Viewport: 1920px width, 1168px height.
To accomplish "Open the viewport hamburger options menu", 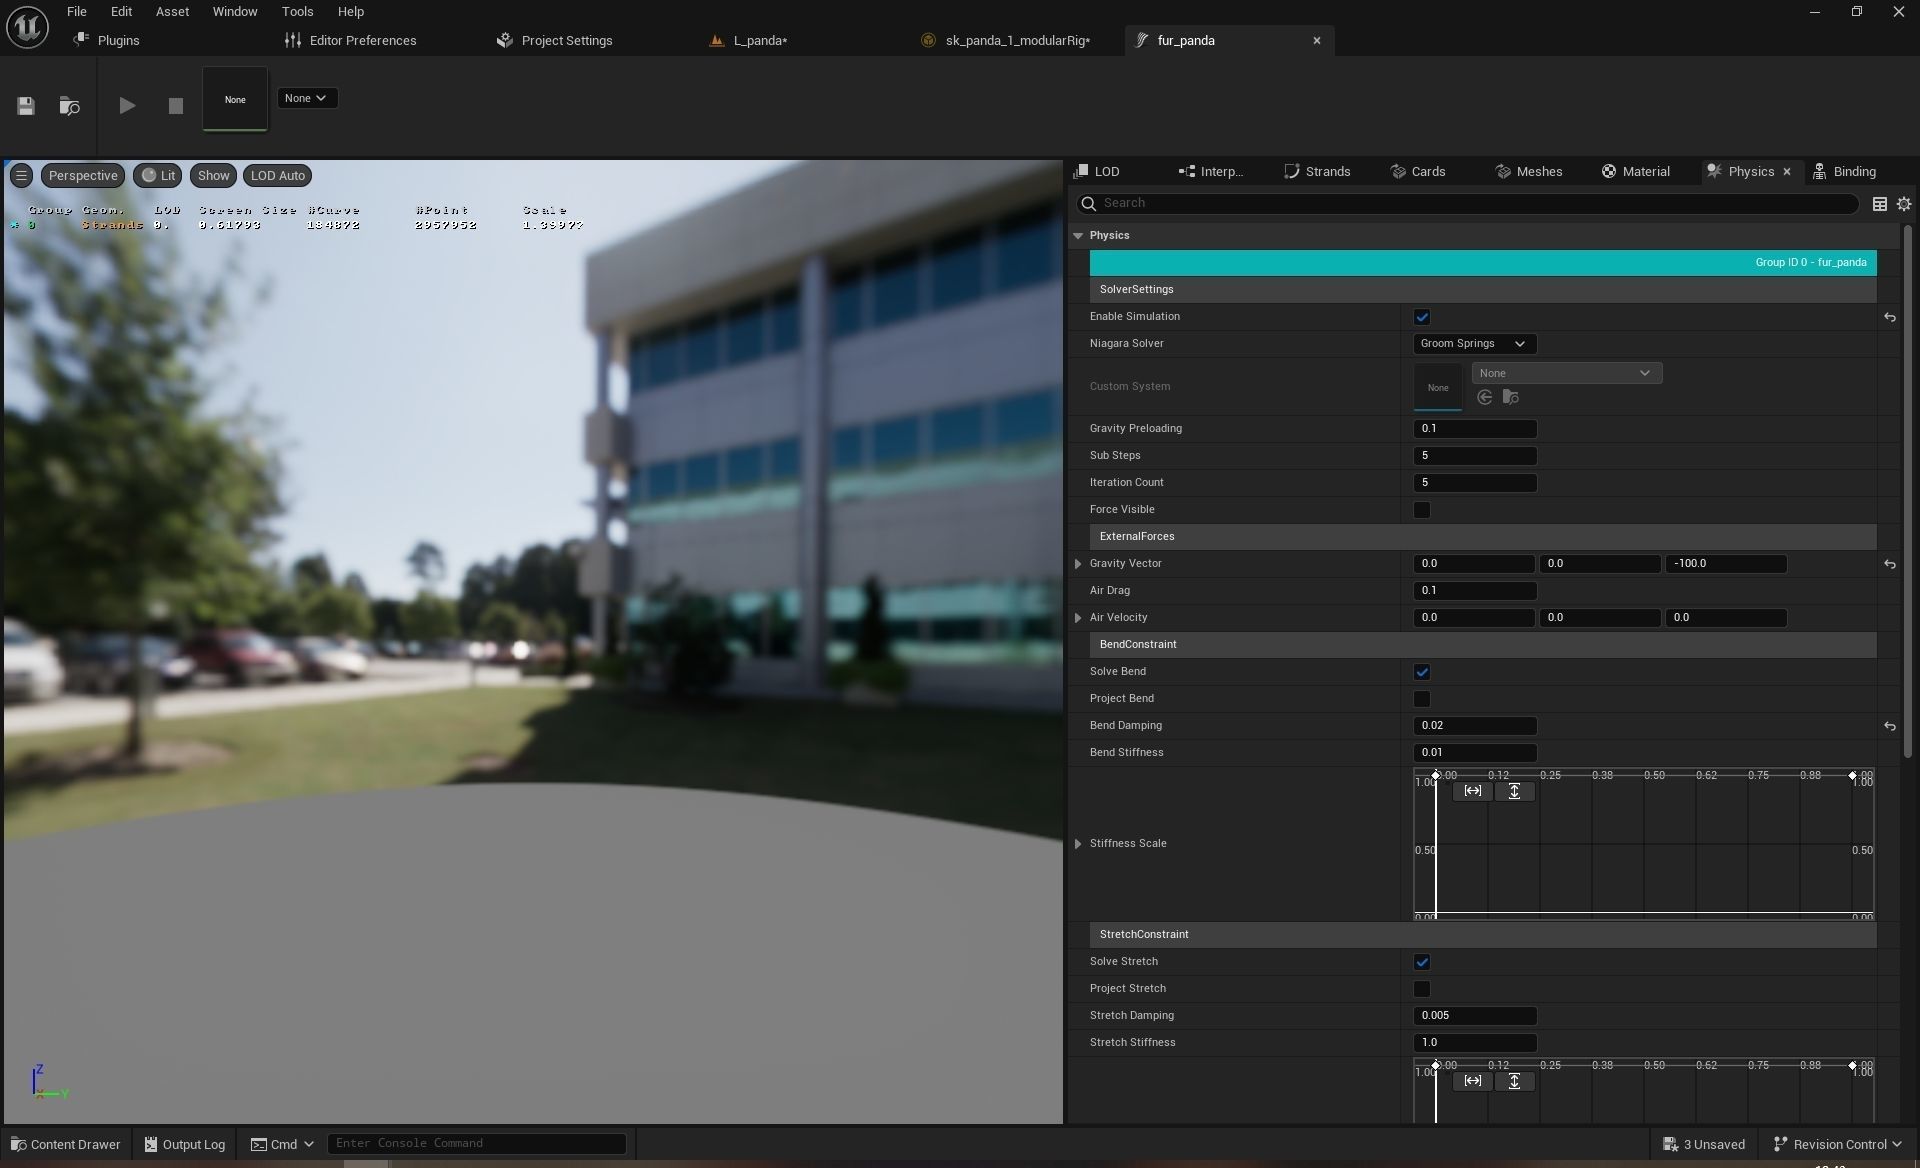I will coord(21,176).
